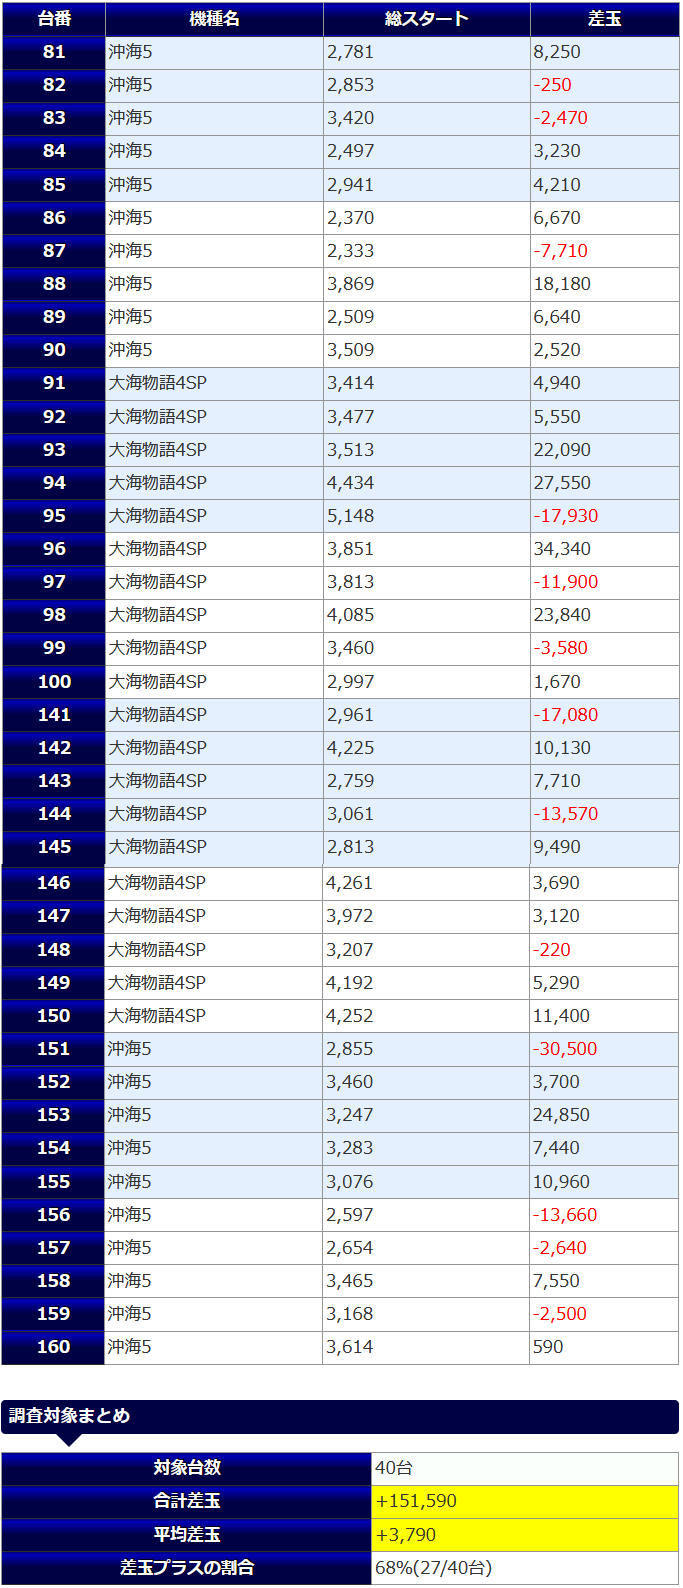Click 差玉 value 4,210

(x=557, y=185)
